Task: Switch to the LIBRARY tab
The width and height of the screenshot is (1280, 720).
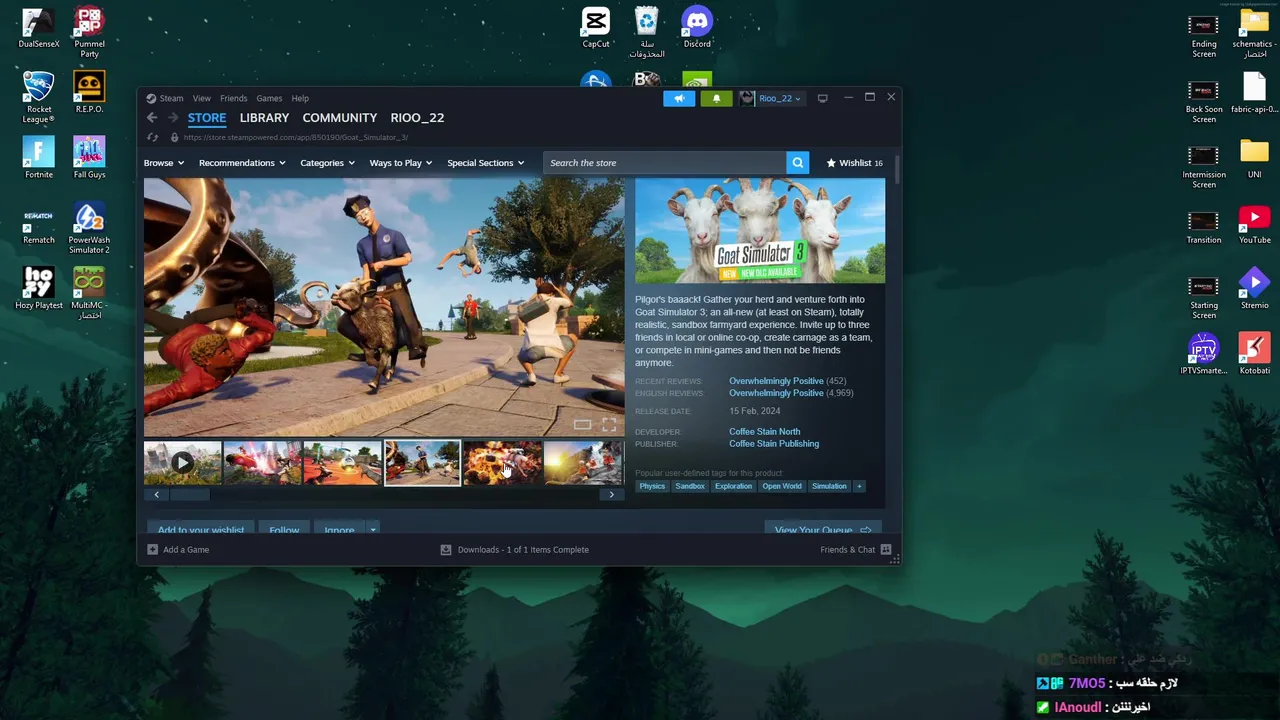Action: pyautogui.click(x=264, y=118)
